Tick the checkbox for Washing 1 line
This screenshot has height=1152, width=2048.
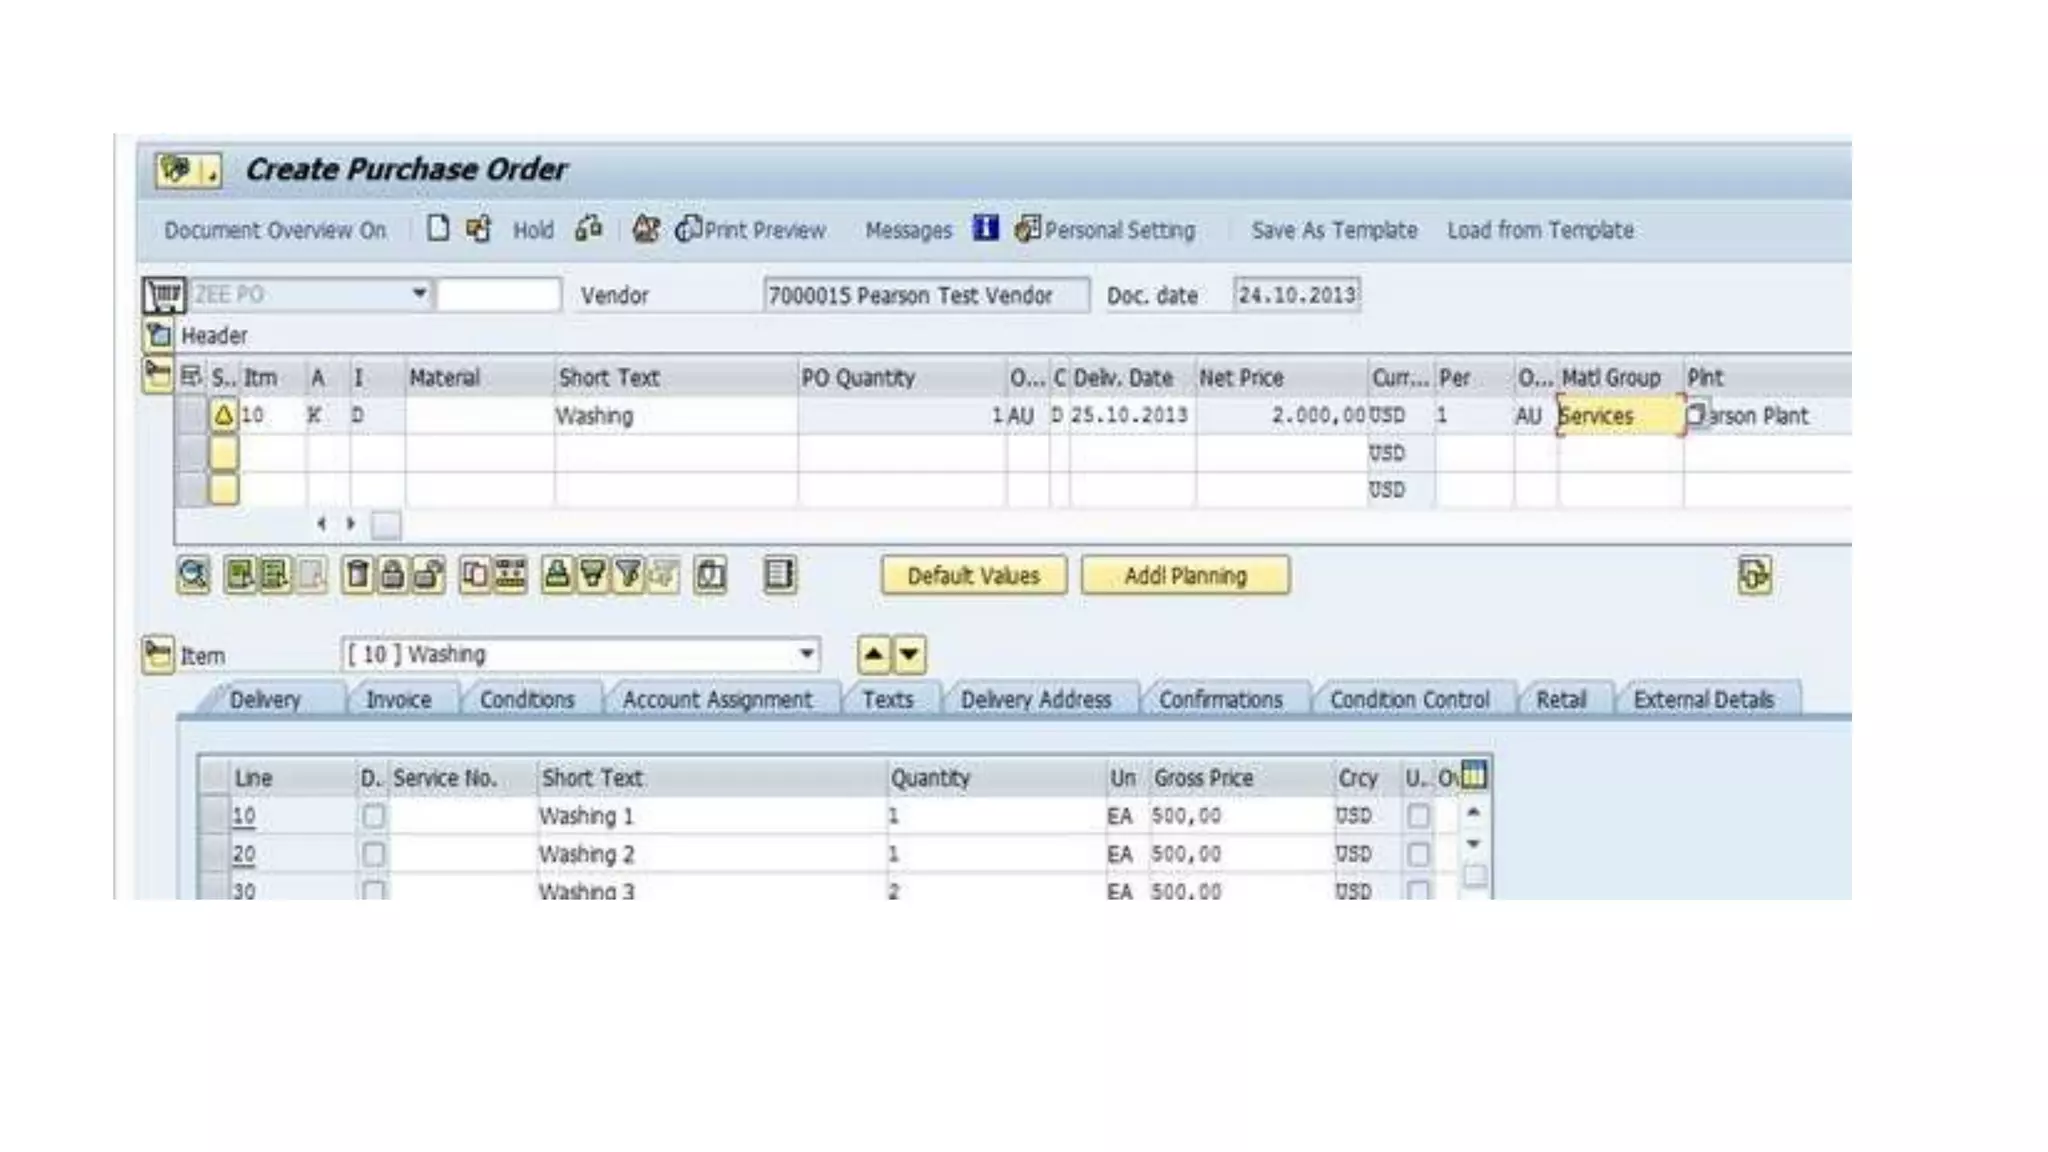[x=373, y=817]
